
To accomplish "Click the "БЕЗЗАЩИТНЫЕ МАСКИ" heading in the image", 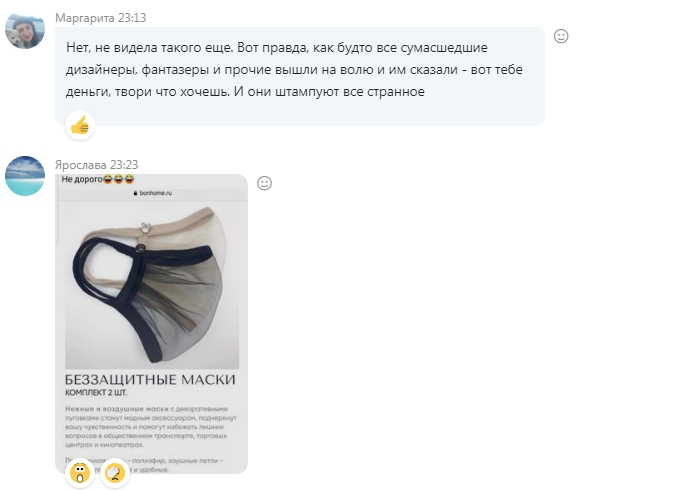I will (150, 380).
